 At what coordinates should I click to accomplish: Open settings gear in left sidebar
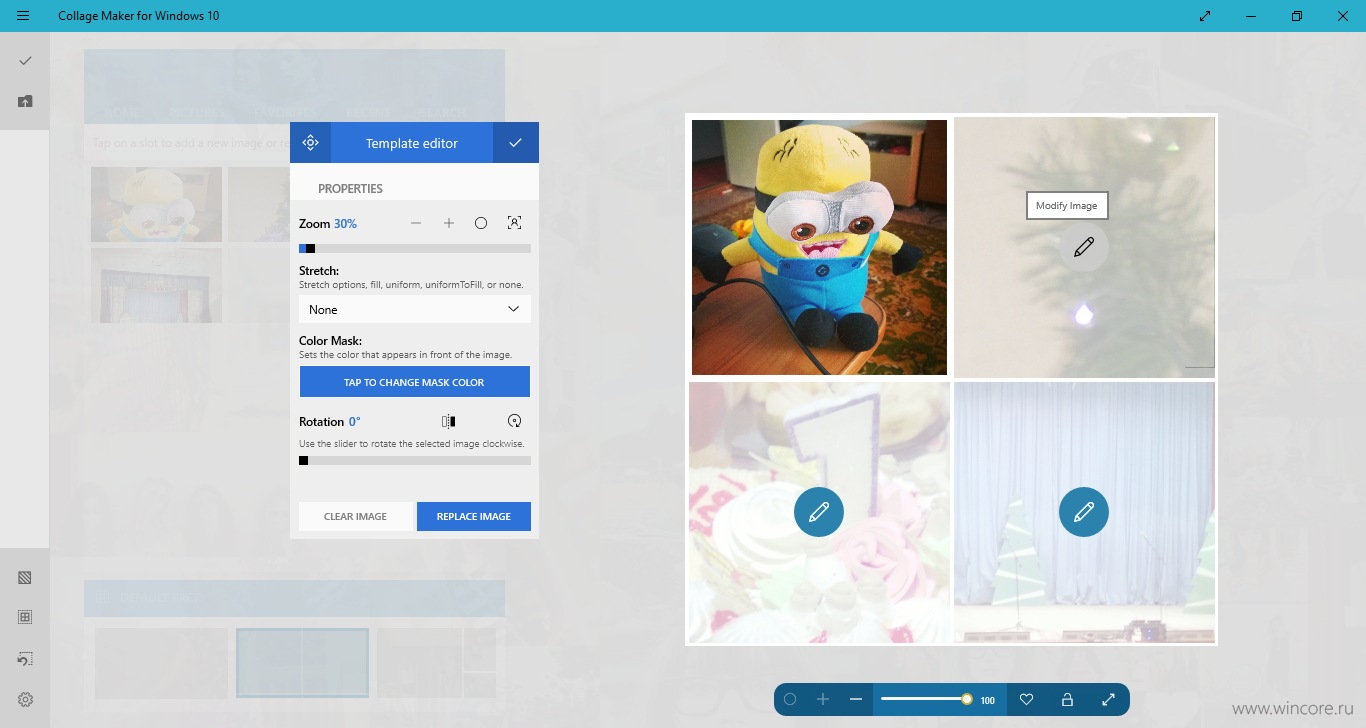(25, 699)
